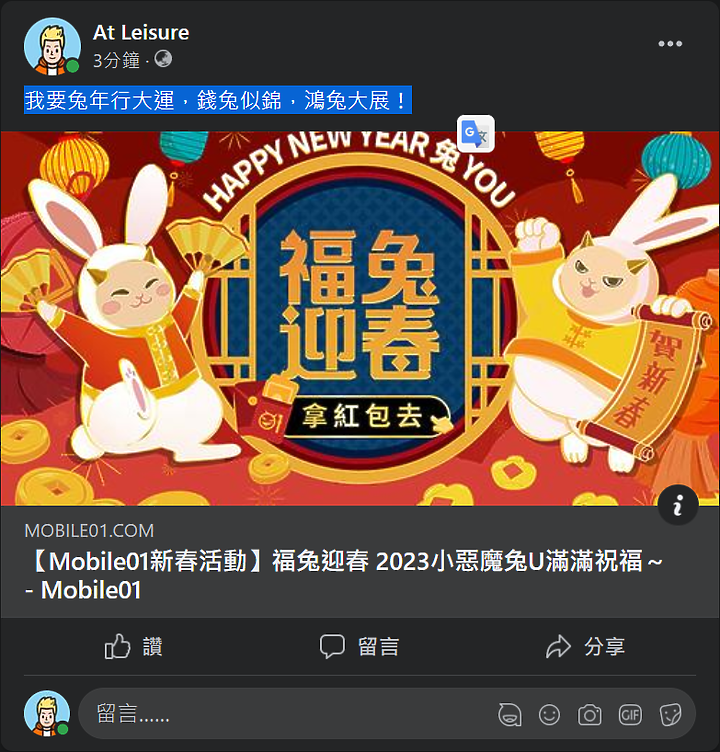Open the Mobile01 新春活動 link title
Screen dimensions: 720x752
coord(344,575)
